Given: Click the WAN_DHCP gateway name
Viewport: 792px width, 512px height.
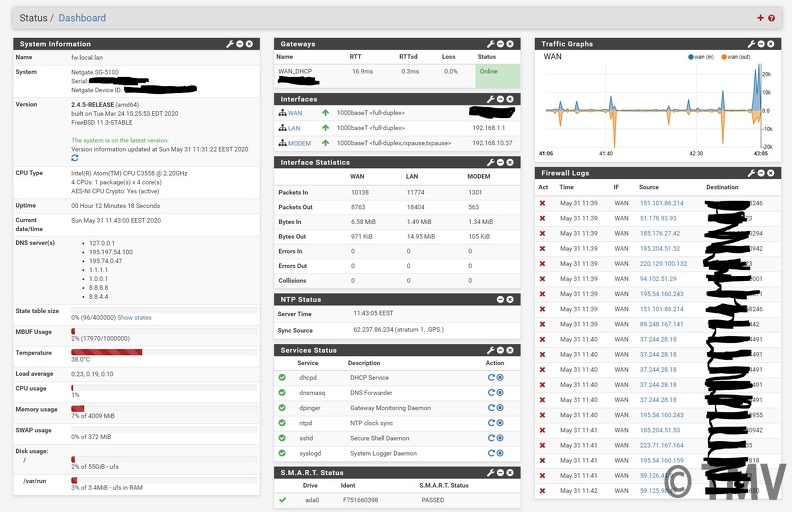Looking at the screenshot, I should (x=295, y=71).
